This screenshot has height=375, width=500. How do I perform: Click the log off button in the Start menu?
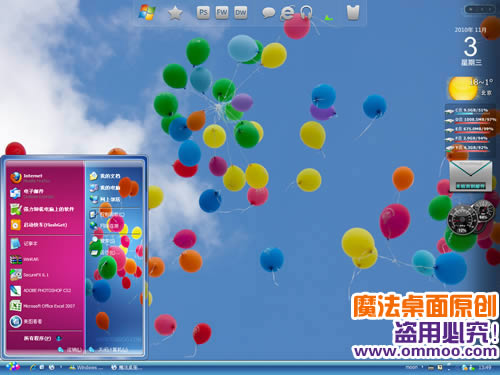point(70,349)
